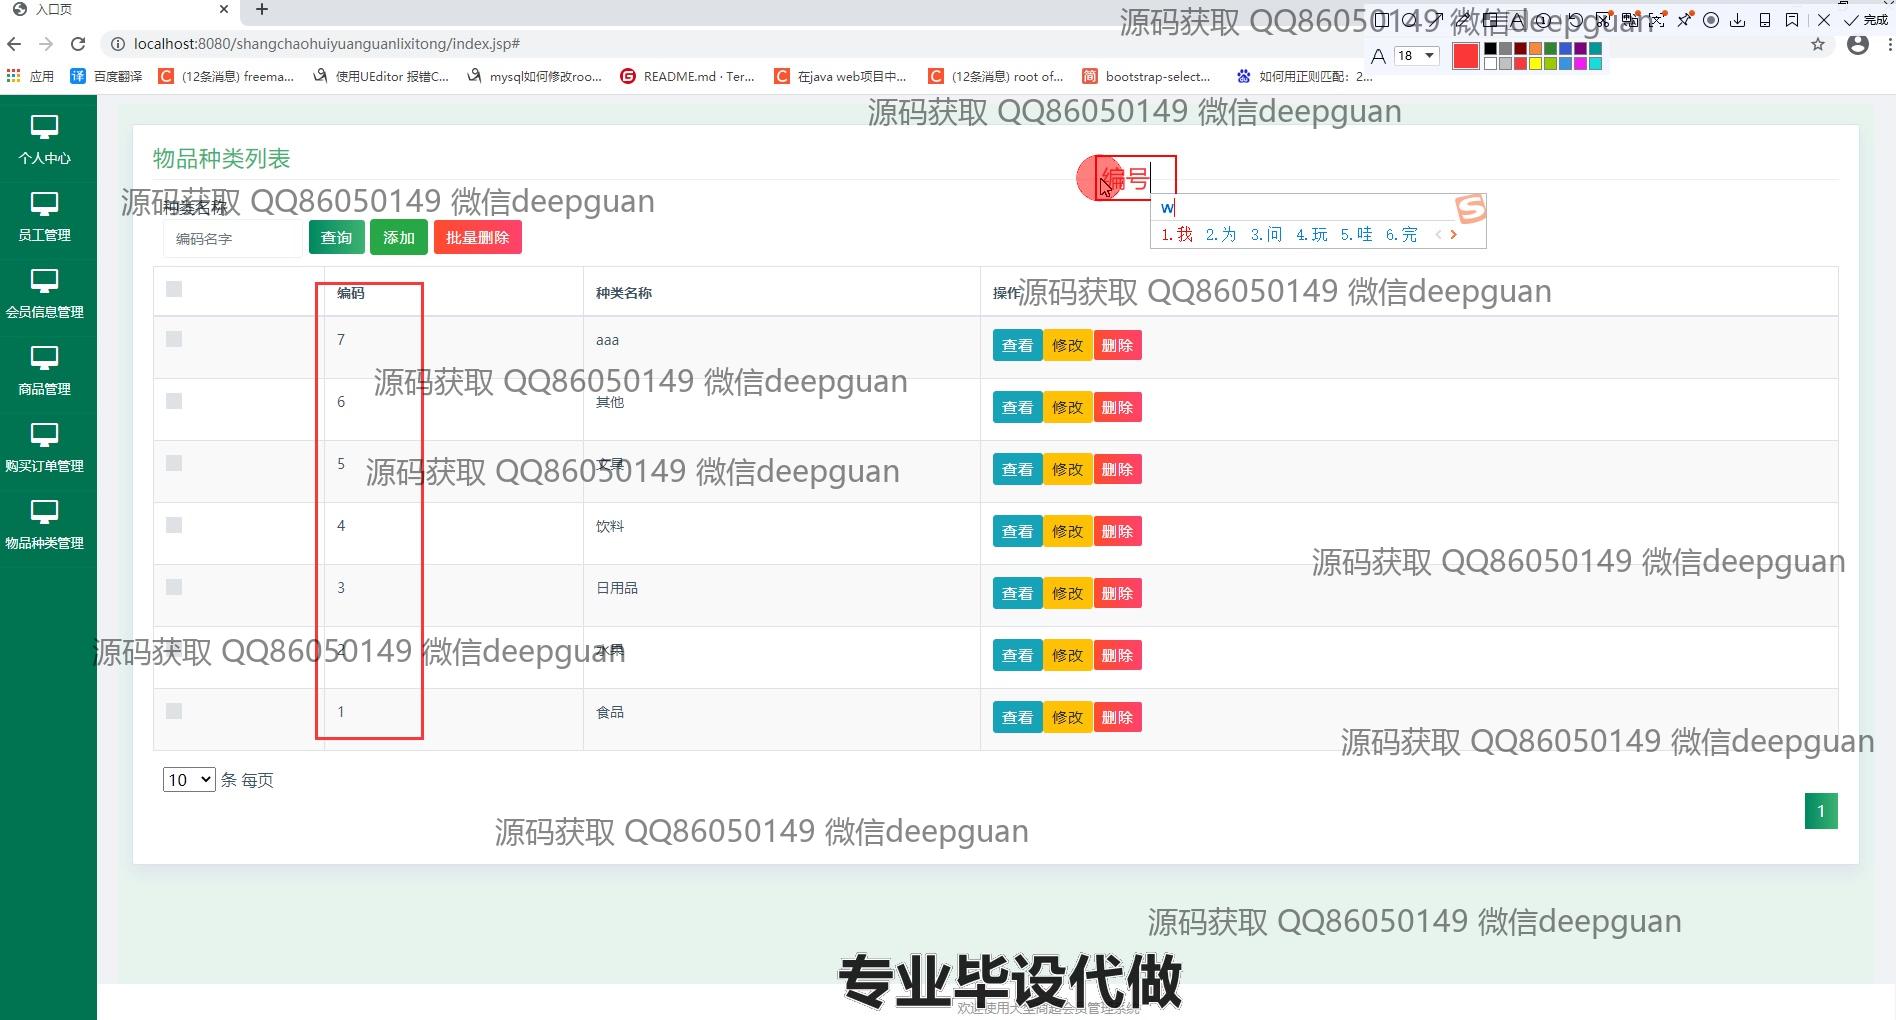The width and height of the screenshot is (1896, 1020).
Task: Select the checkbox for the 食品 row
Action: (174, 711)
